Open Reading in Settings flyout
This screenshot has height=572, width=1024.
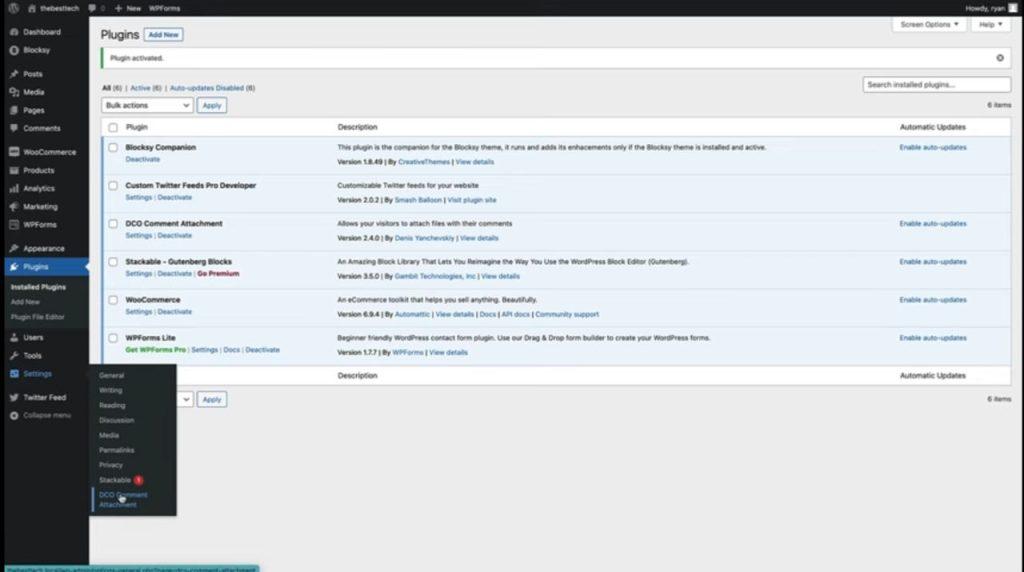point(112,405)
